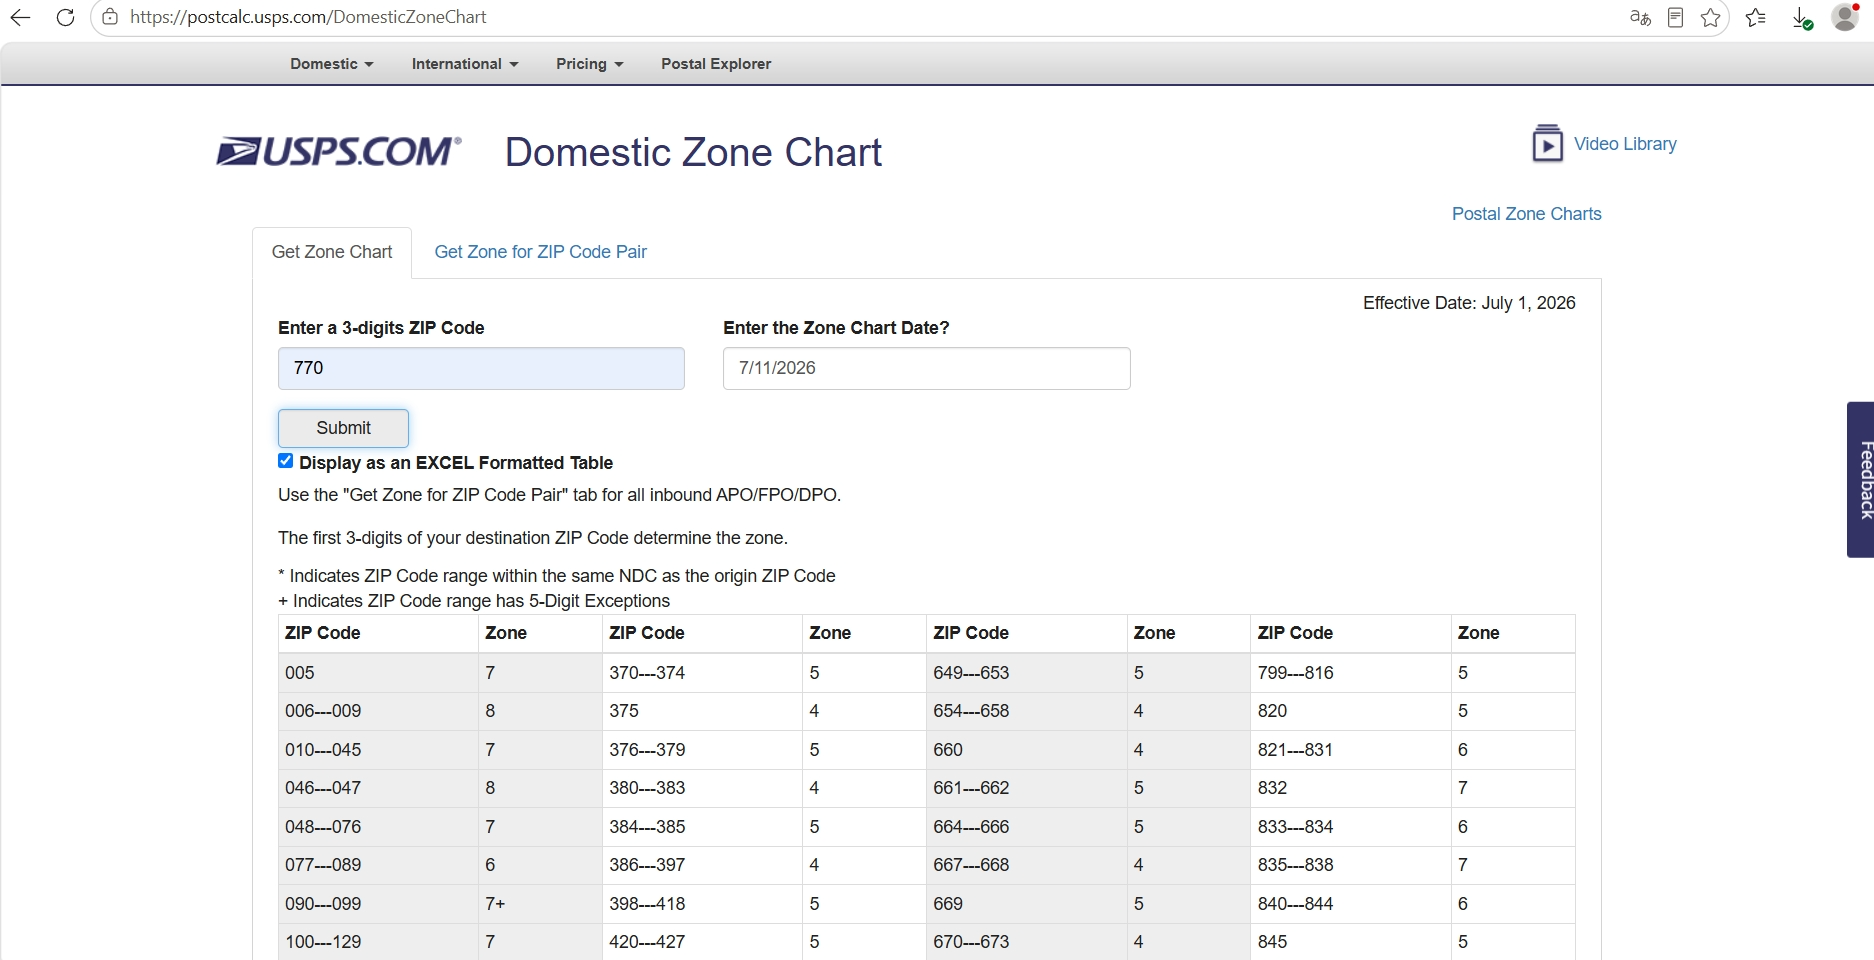The image size is (1874, 960).
Task: Click the 7+ zone cell
Action: (540, 904)
